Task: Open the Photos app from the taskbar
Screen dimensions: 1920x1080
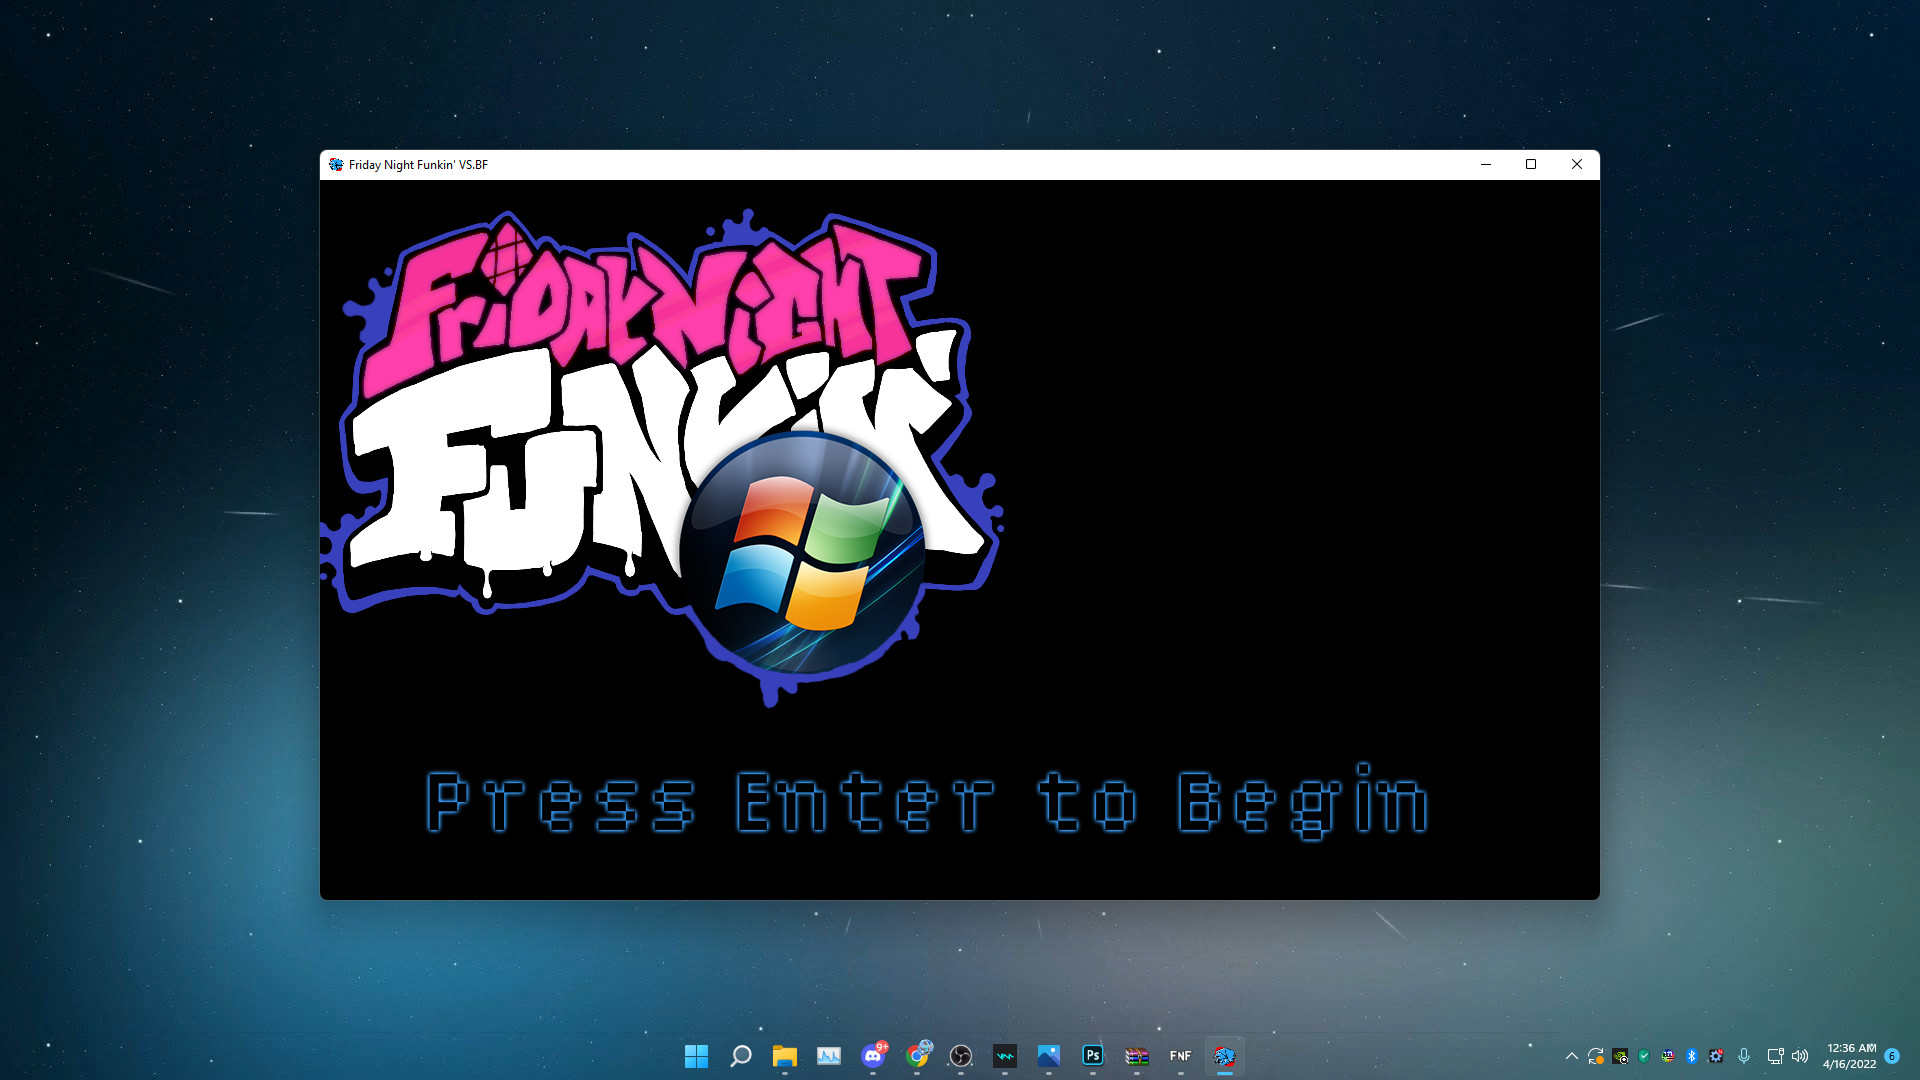Action: 1049,1056
